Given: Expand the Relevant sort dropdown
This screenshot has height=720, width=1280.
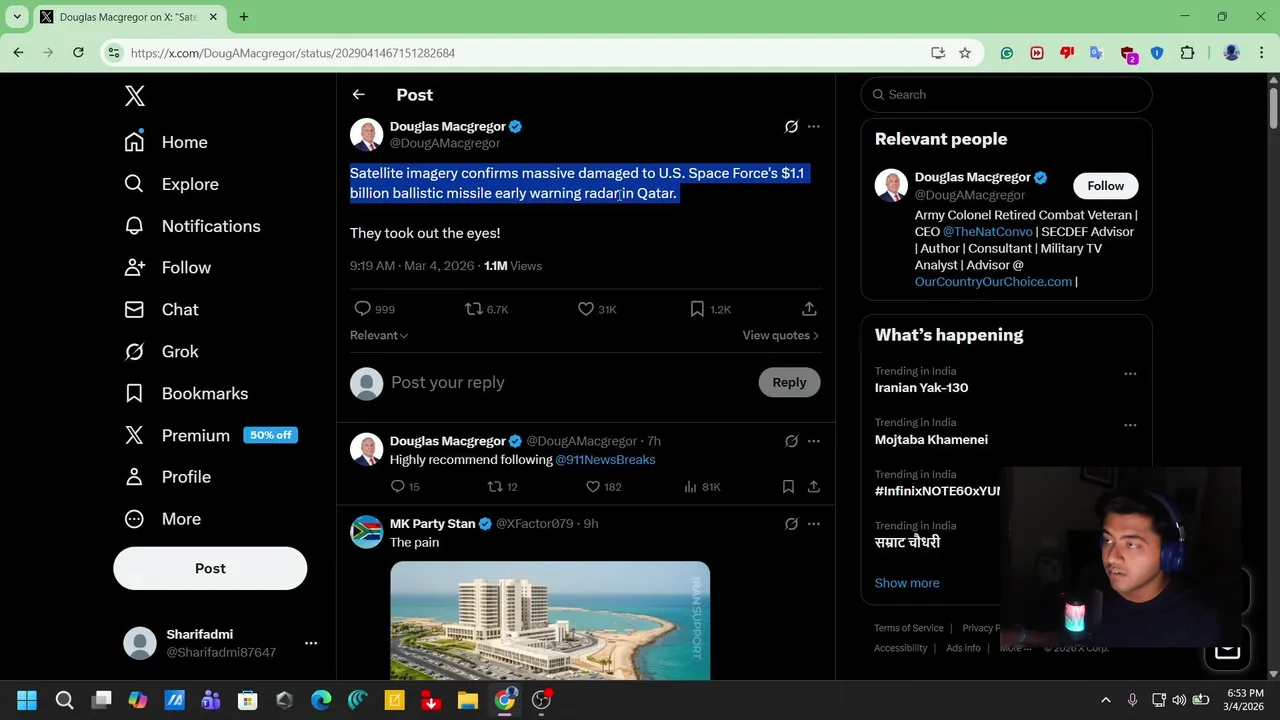Looking at the screenshot, I should pos(379,336).
